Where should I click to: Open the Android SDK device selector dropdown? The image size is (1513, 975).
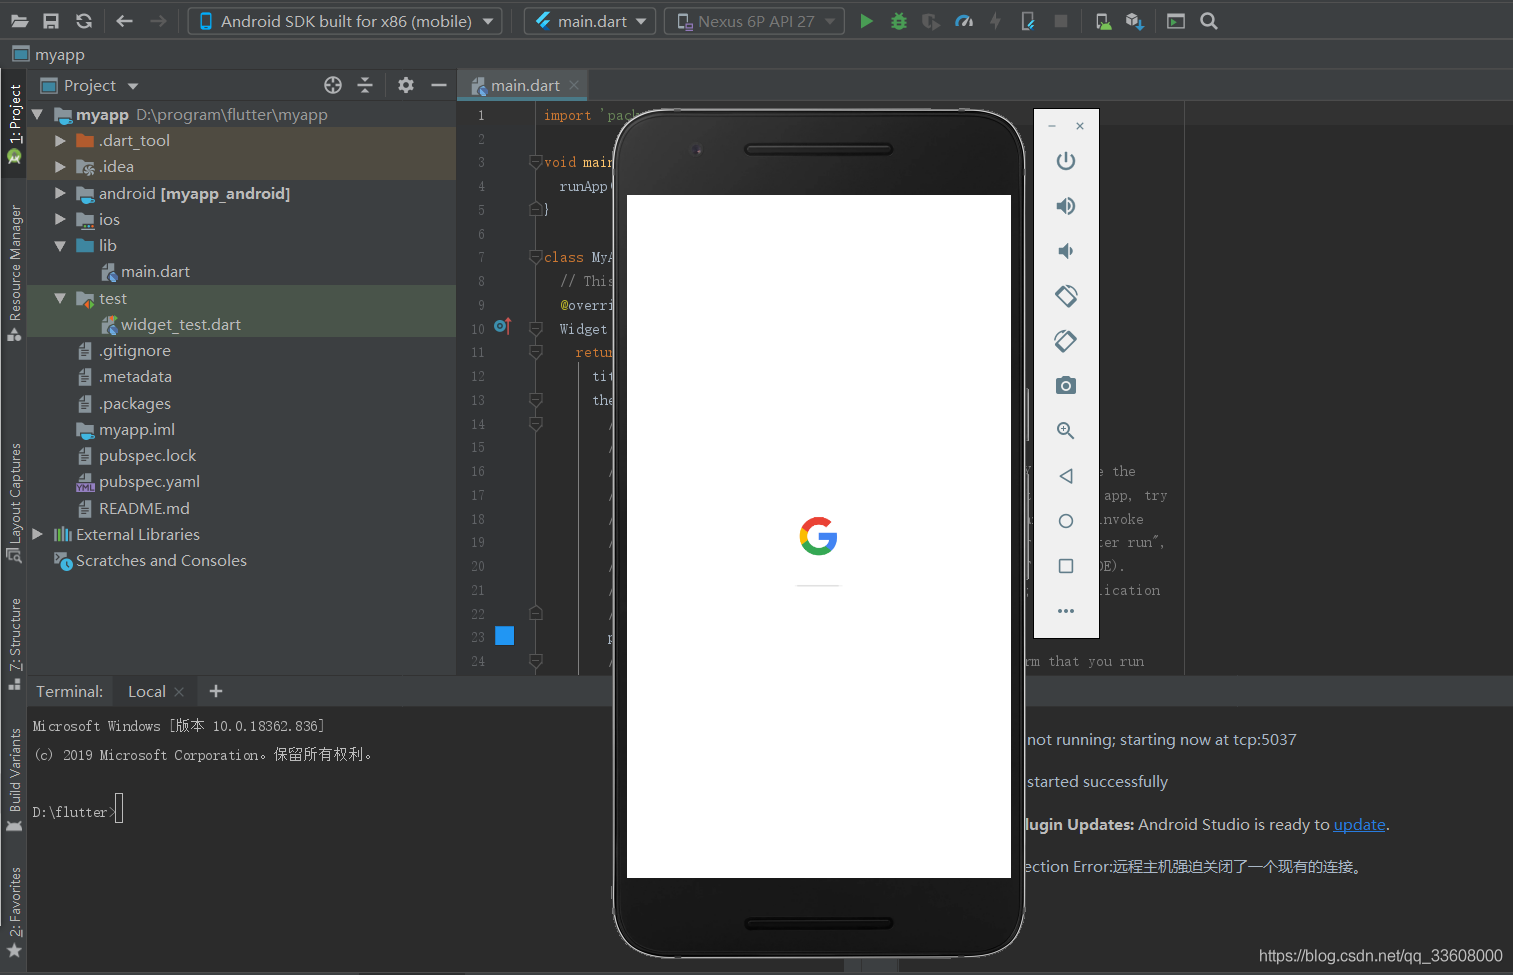tap(345, 21)
